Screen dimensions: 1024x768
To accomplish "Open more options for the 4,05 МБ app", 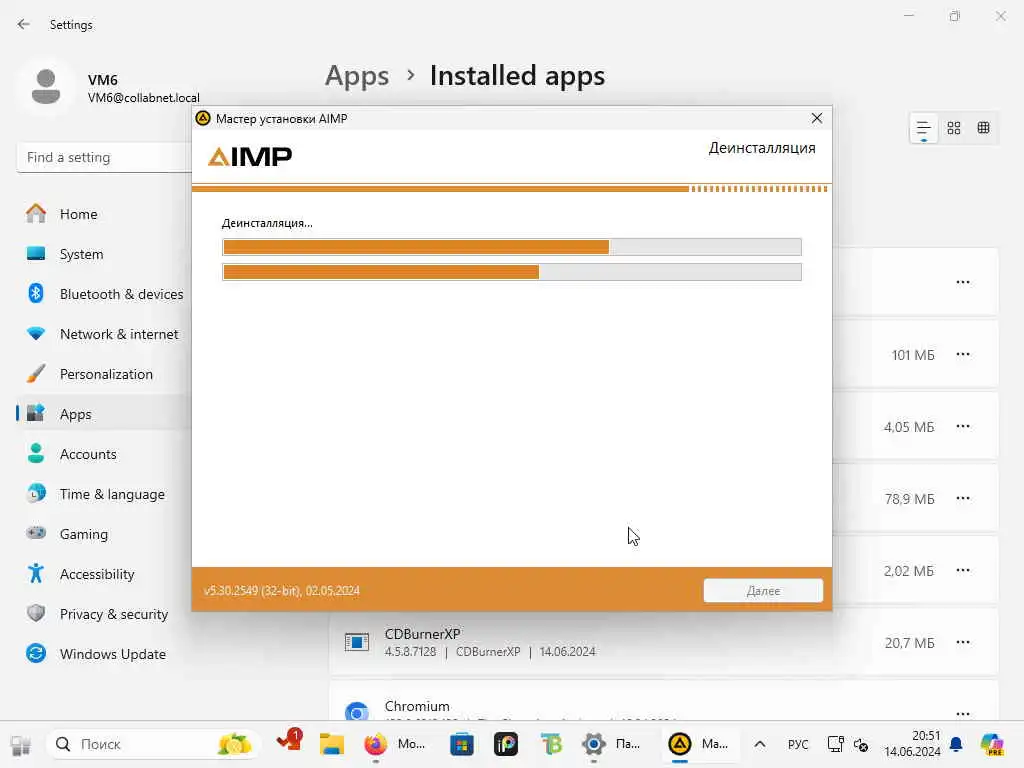I will pyautogui.click(x=963, y=426).
